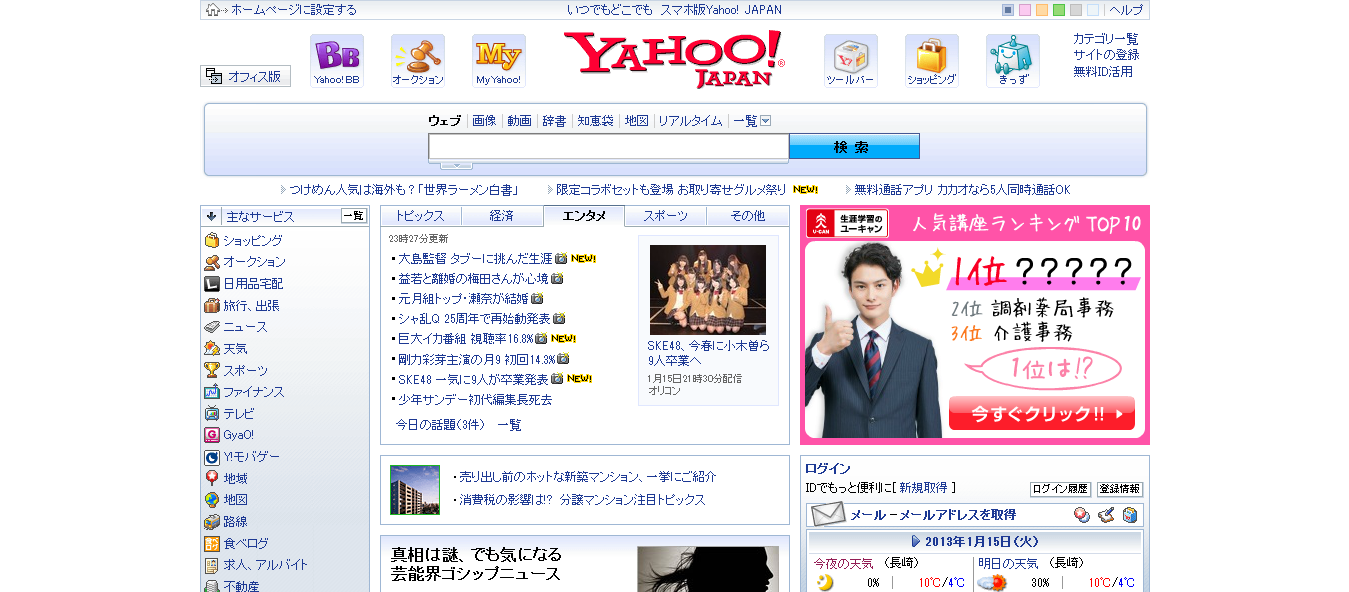The height and width of the screenshot is (592, 1349).
Task: Click the 登録情報 button
Action: click(x=1120, y=489)
